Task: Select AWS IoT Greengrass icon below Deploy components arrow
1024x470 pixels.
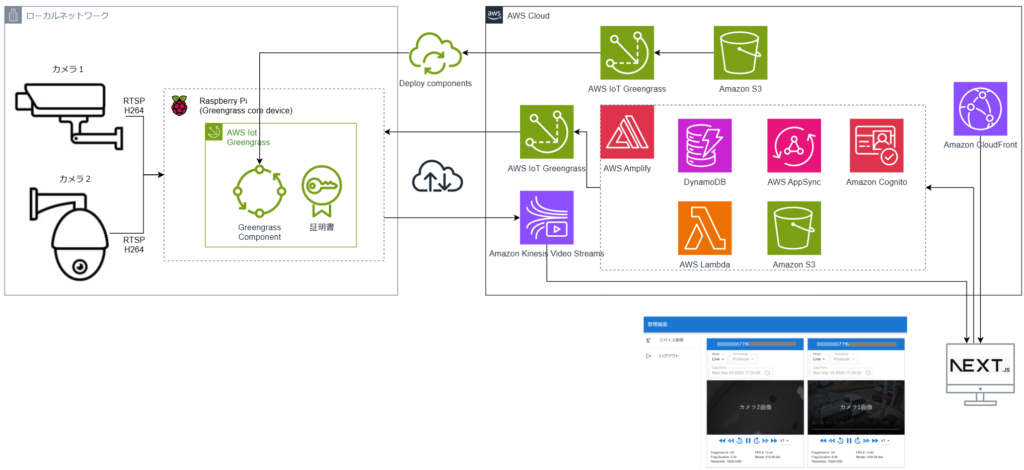Action: (628, 53)
